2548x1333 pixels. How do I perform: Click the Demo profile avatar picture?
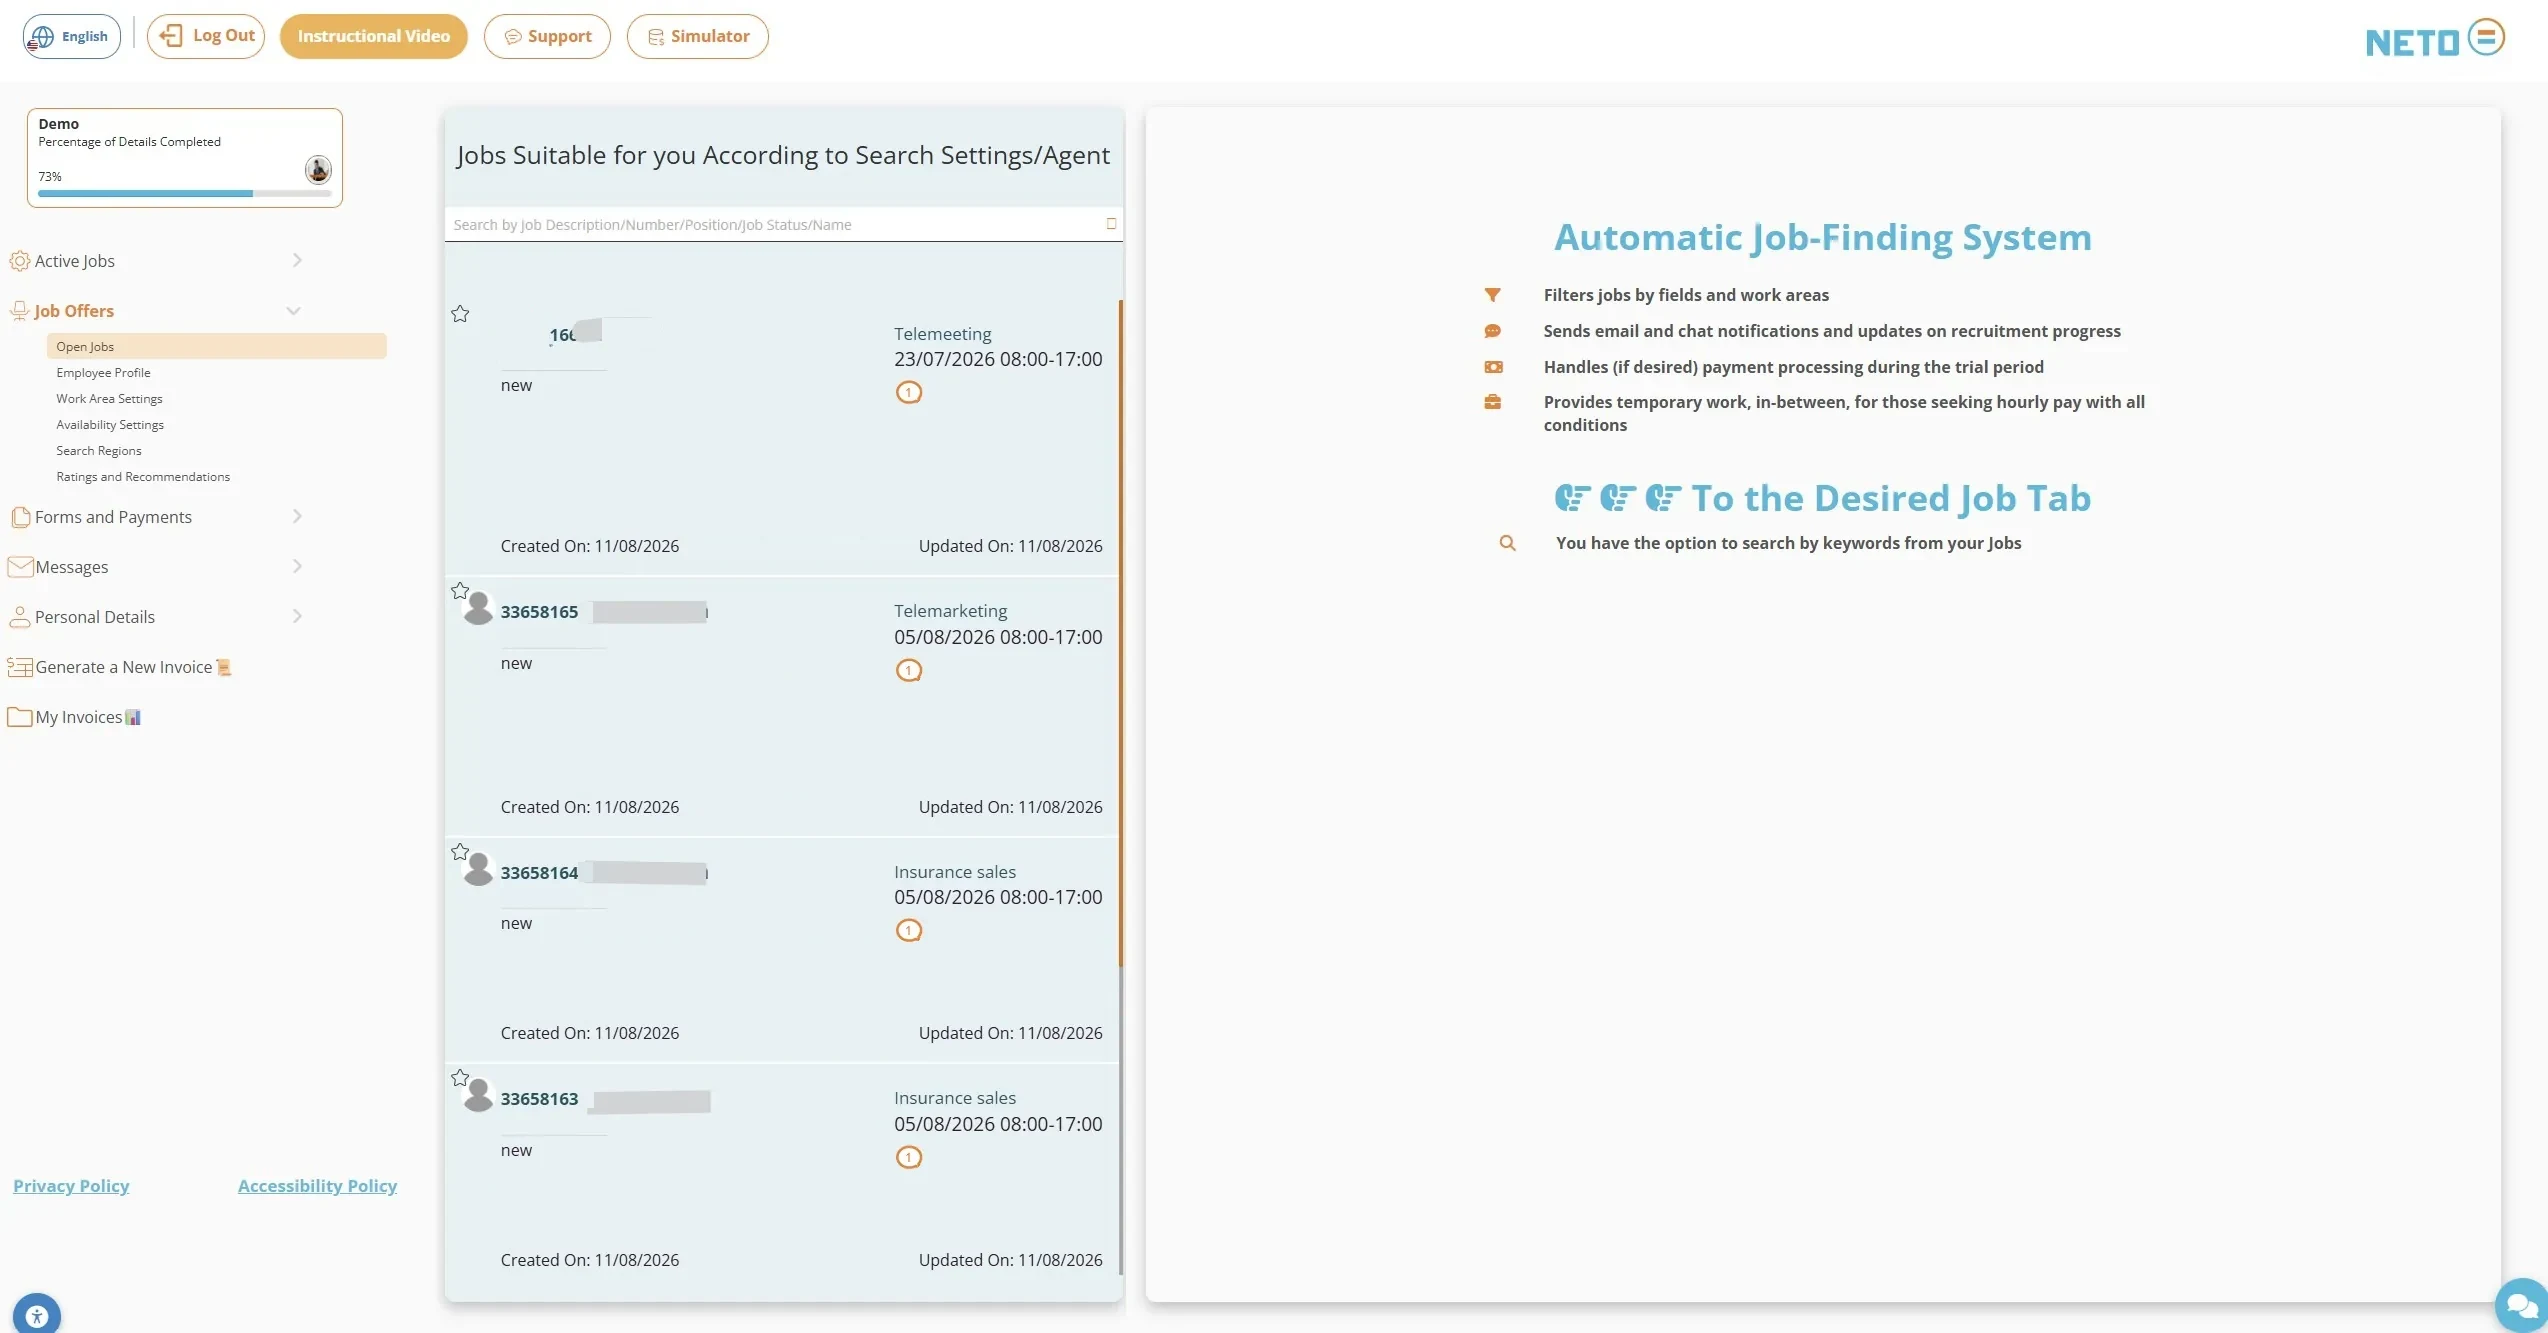(318, 169)
